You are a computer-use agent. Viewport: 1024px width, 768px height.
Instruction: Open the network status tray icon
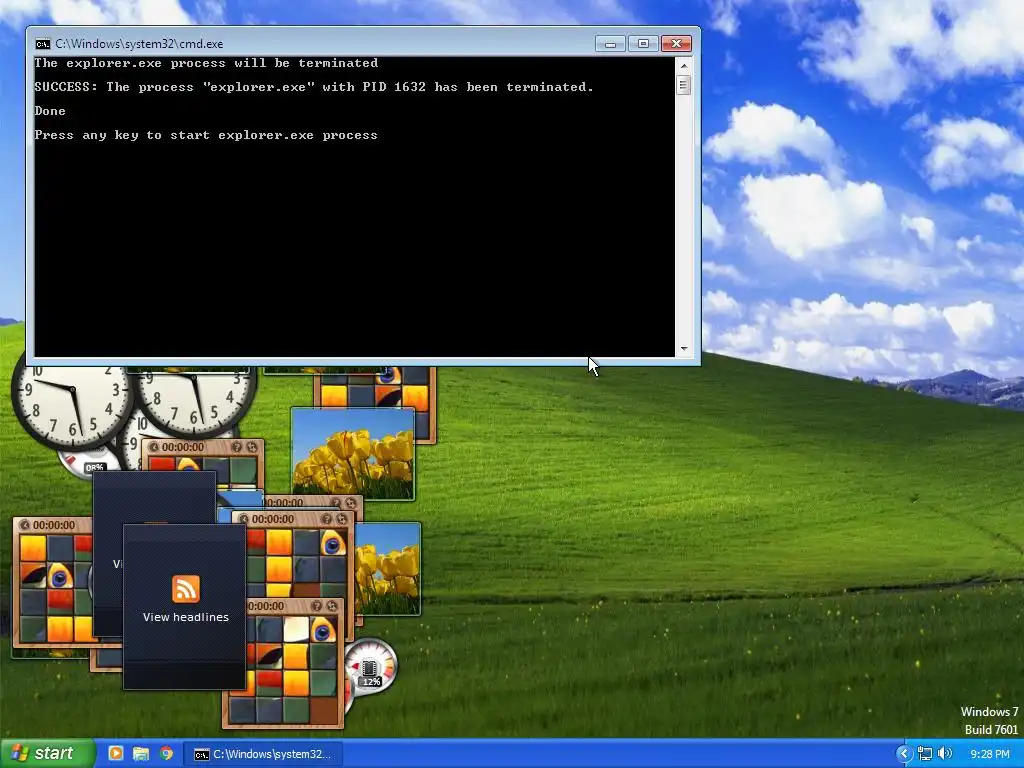coord(925,754)
